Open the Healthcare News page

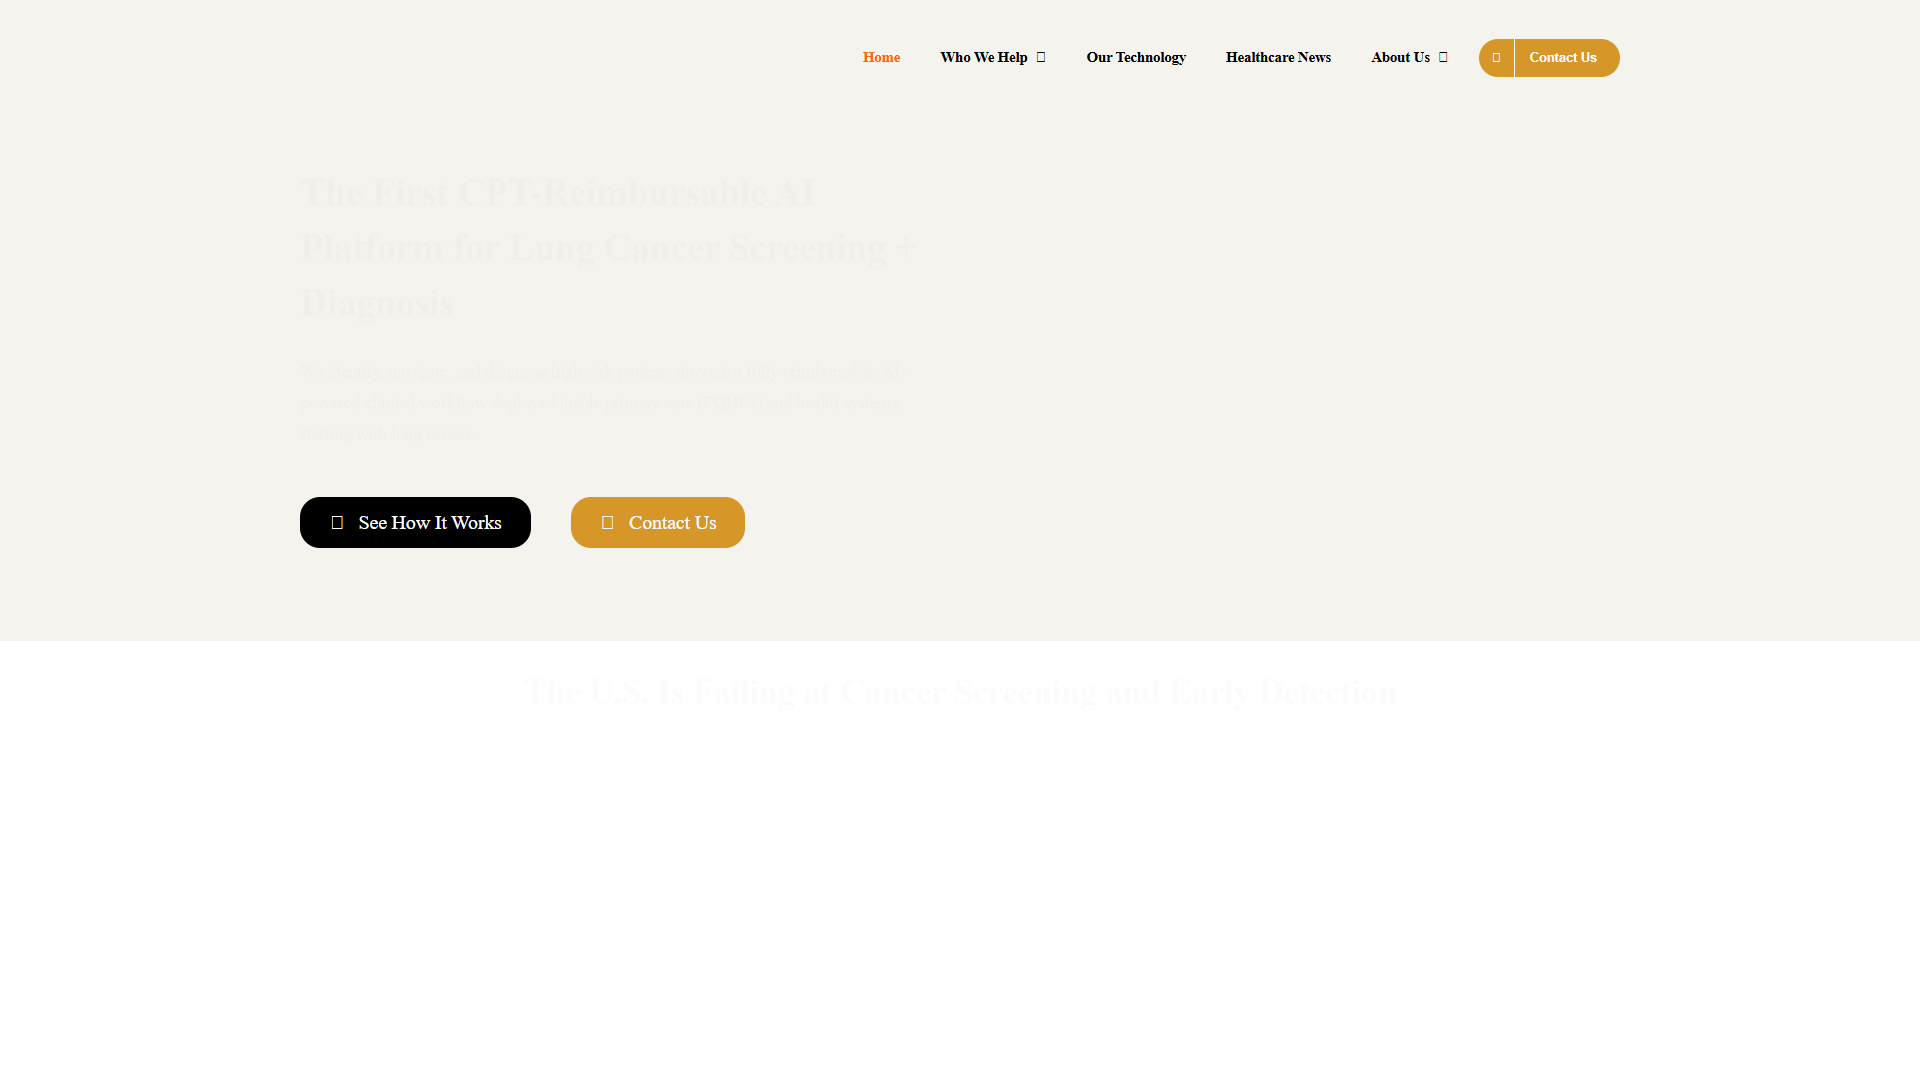[1278, 57]
